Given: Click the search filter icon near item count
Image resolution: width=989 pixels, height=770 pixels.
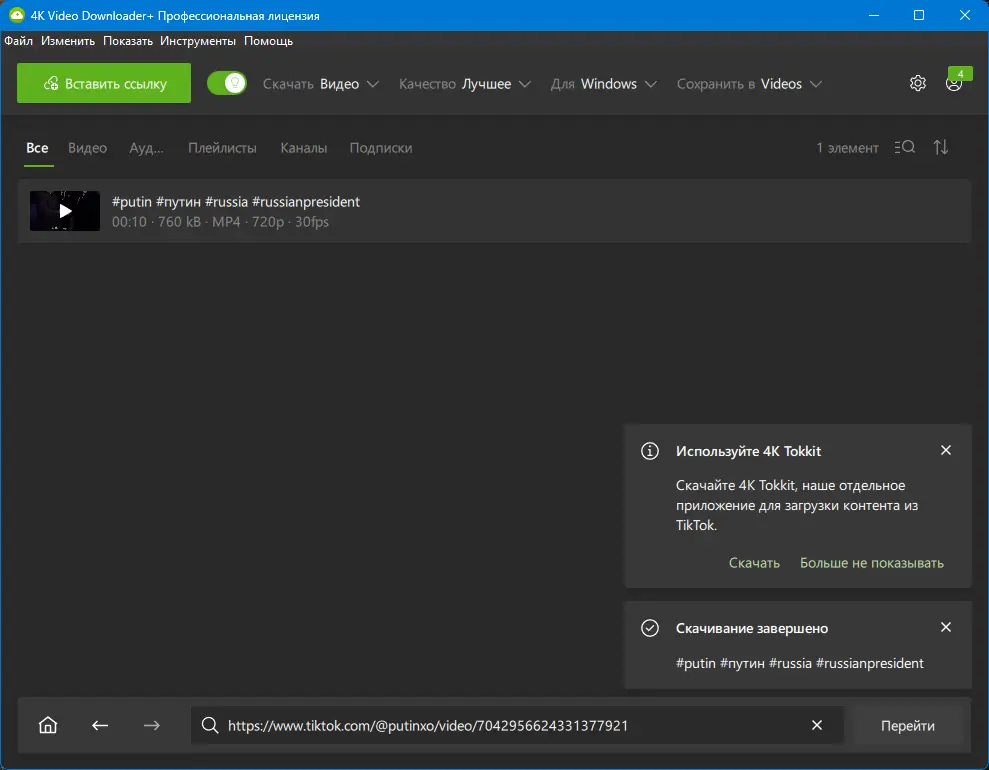Looking at the screenshot, I should click(903, 147).
